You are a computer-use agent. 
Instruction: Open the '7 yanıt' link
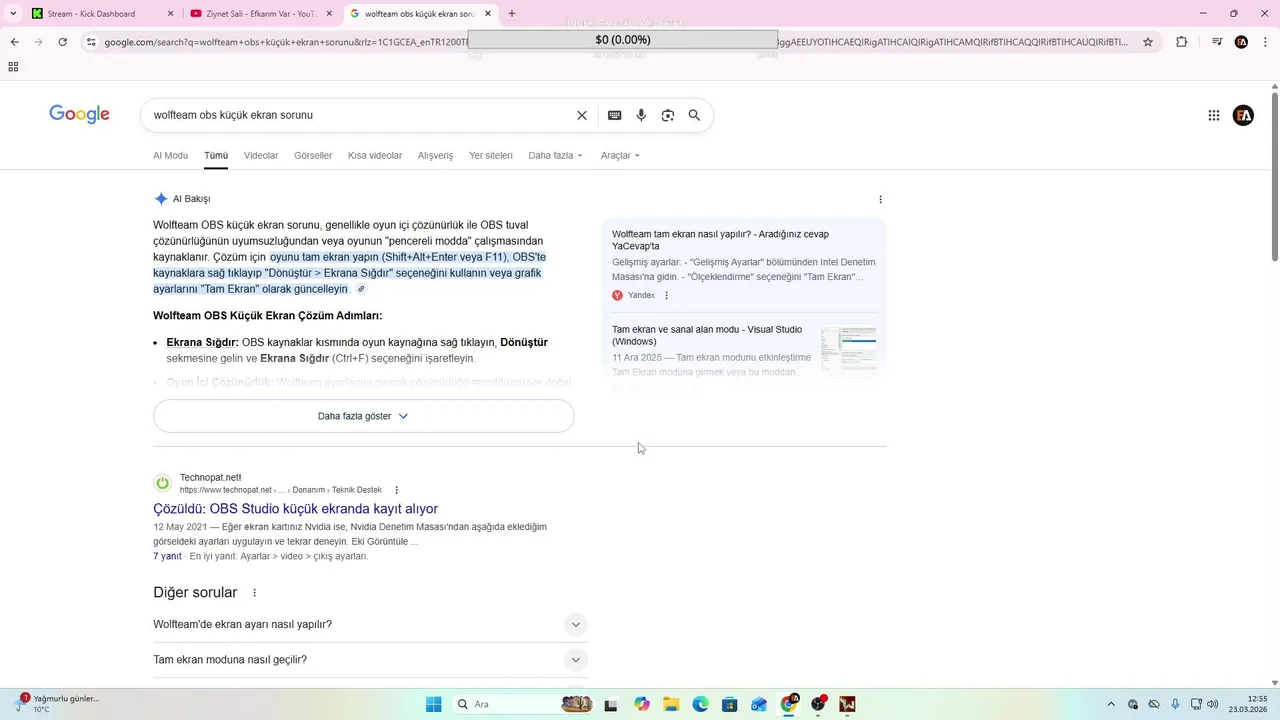click(x=167, y=556)
